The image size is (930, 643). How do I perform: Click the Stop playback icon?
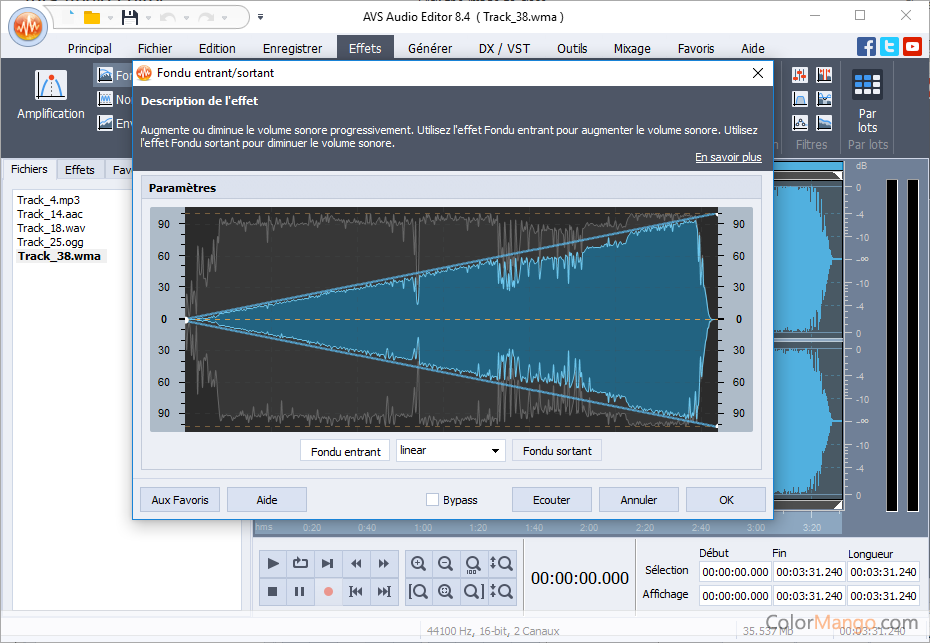pyautogui.click(x=273, y=592)
